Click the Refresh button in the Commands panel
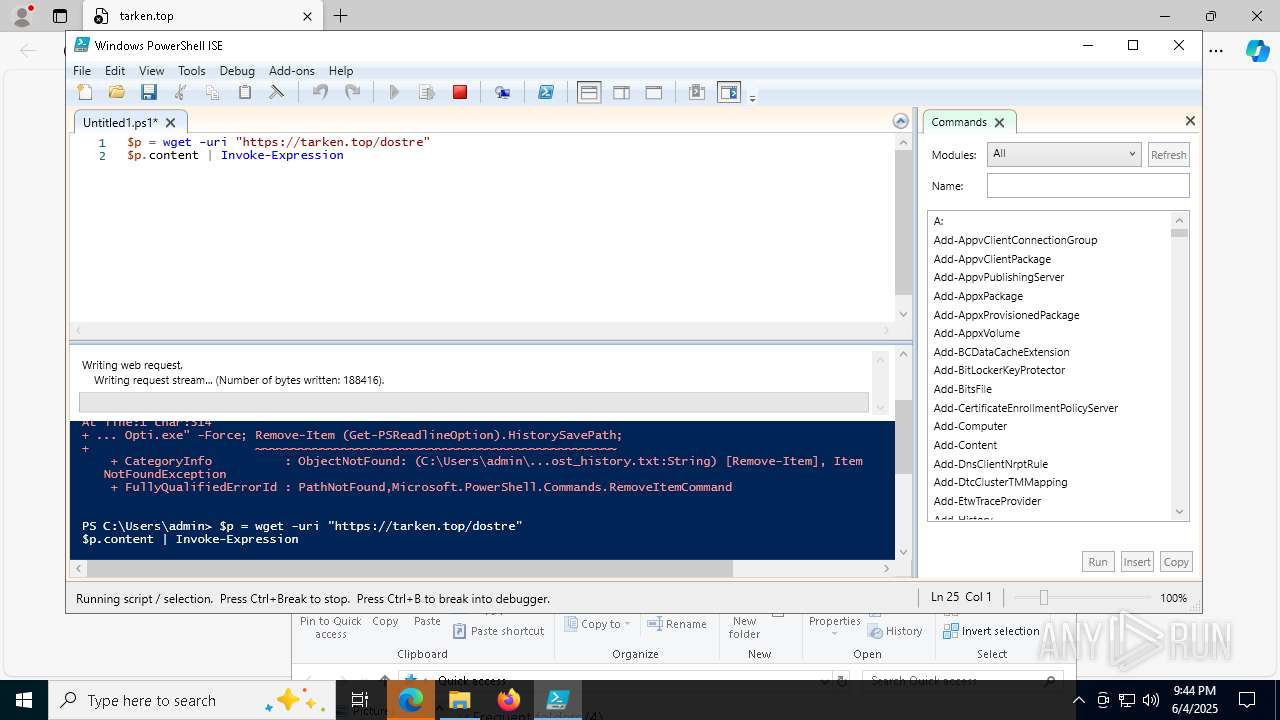Image resolution: width=1280 pixels, height=720 pixels. tap(1168, 155)
